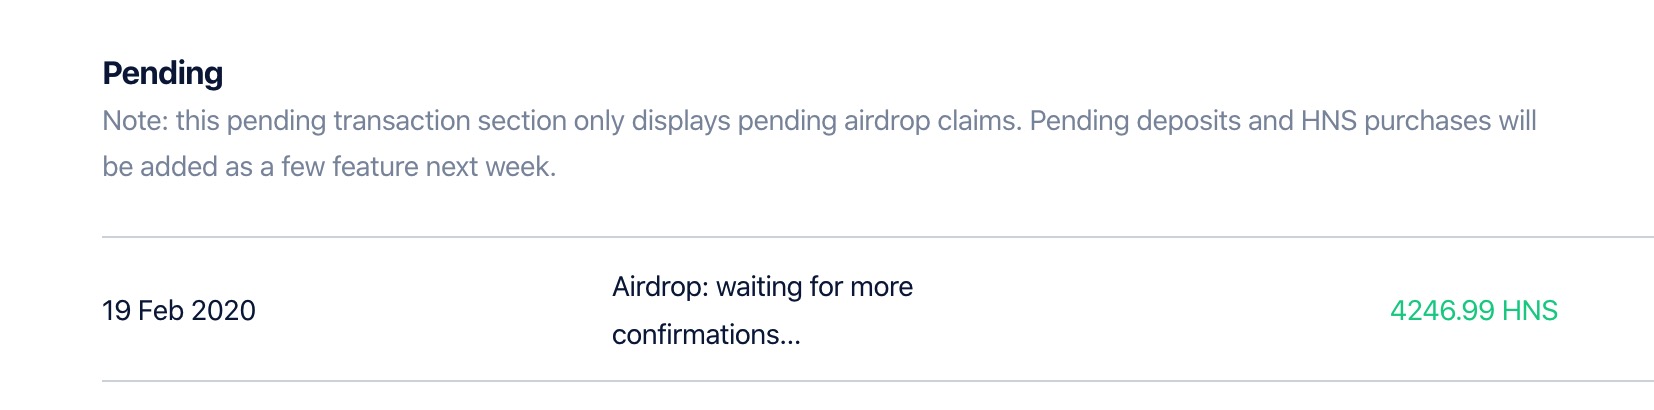This screenshot has width=1654, height=410.
Task: Click the divider line above the transaction
Action: tap(877, 237)
